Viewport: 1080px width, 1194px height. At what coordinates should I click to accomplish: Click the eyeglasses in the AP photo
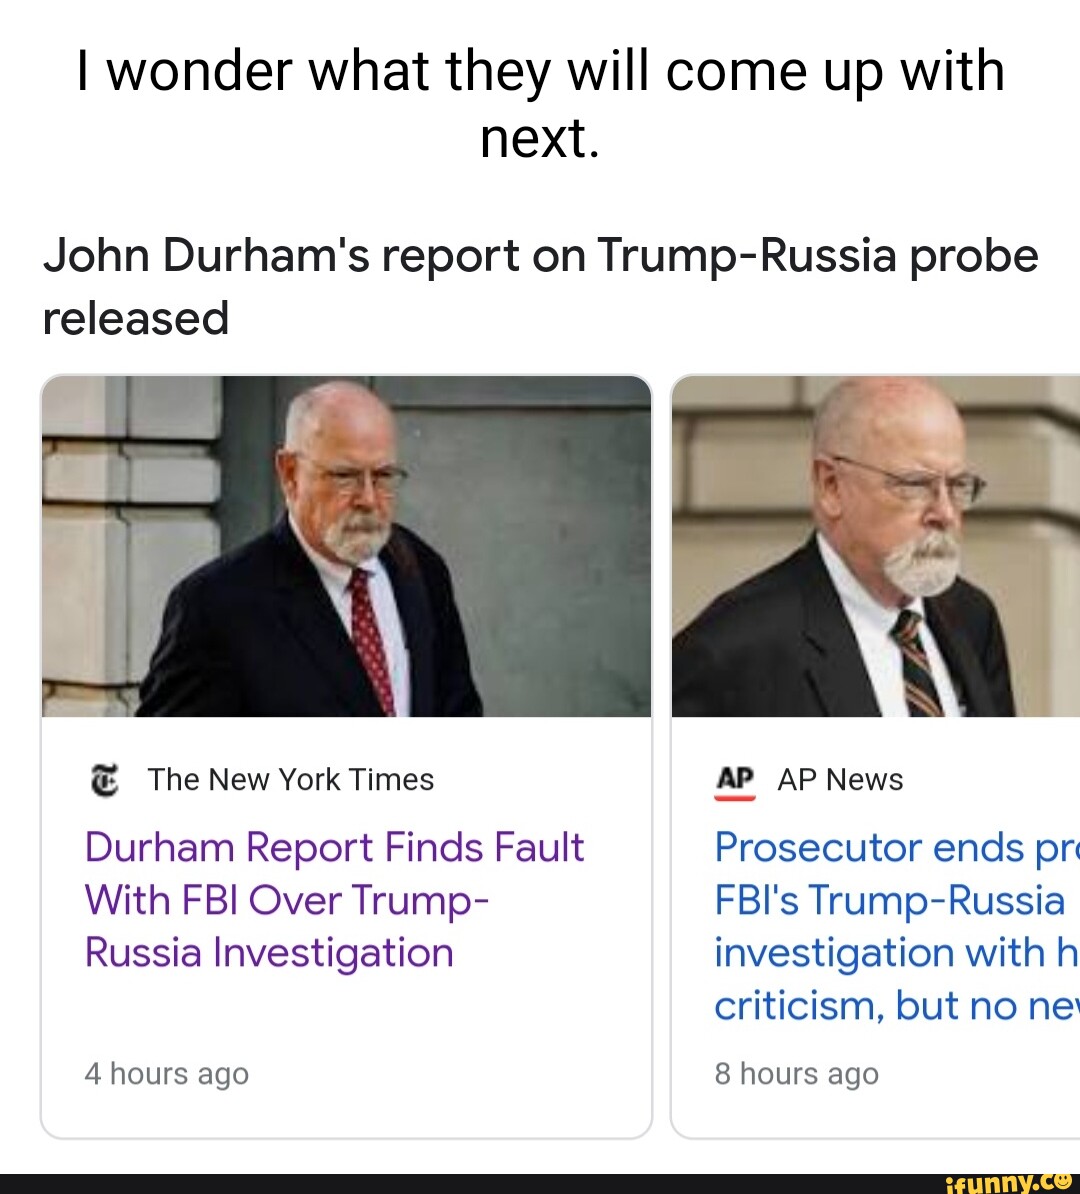(x=912, y=483)
